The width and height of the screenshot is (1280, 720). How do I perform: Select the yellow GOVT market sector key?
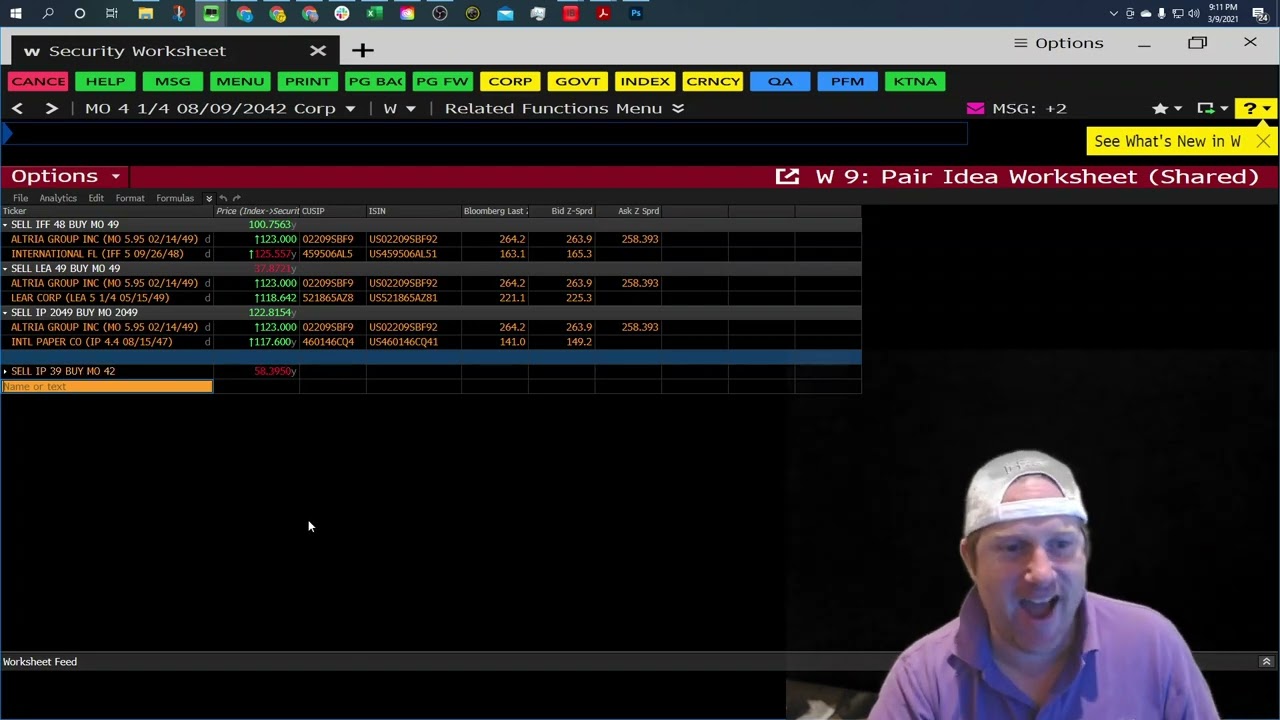(x=577, y=81)
